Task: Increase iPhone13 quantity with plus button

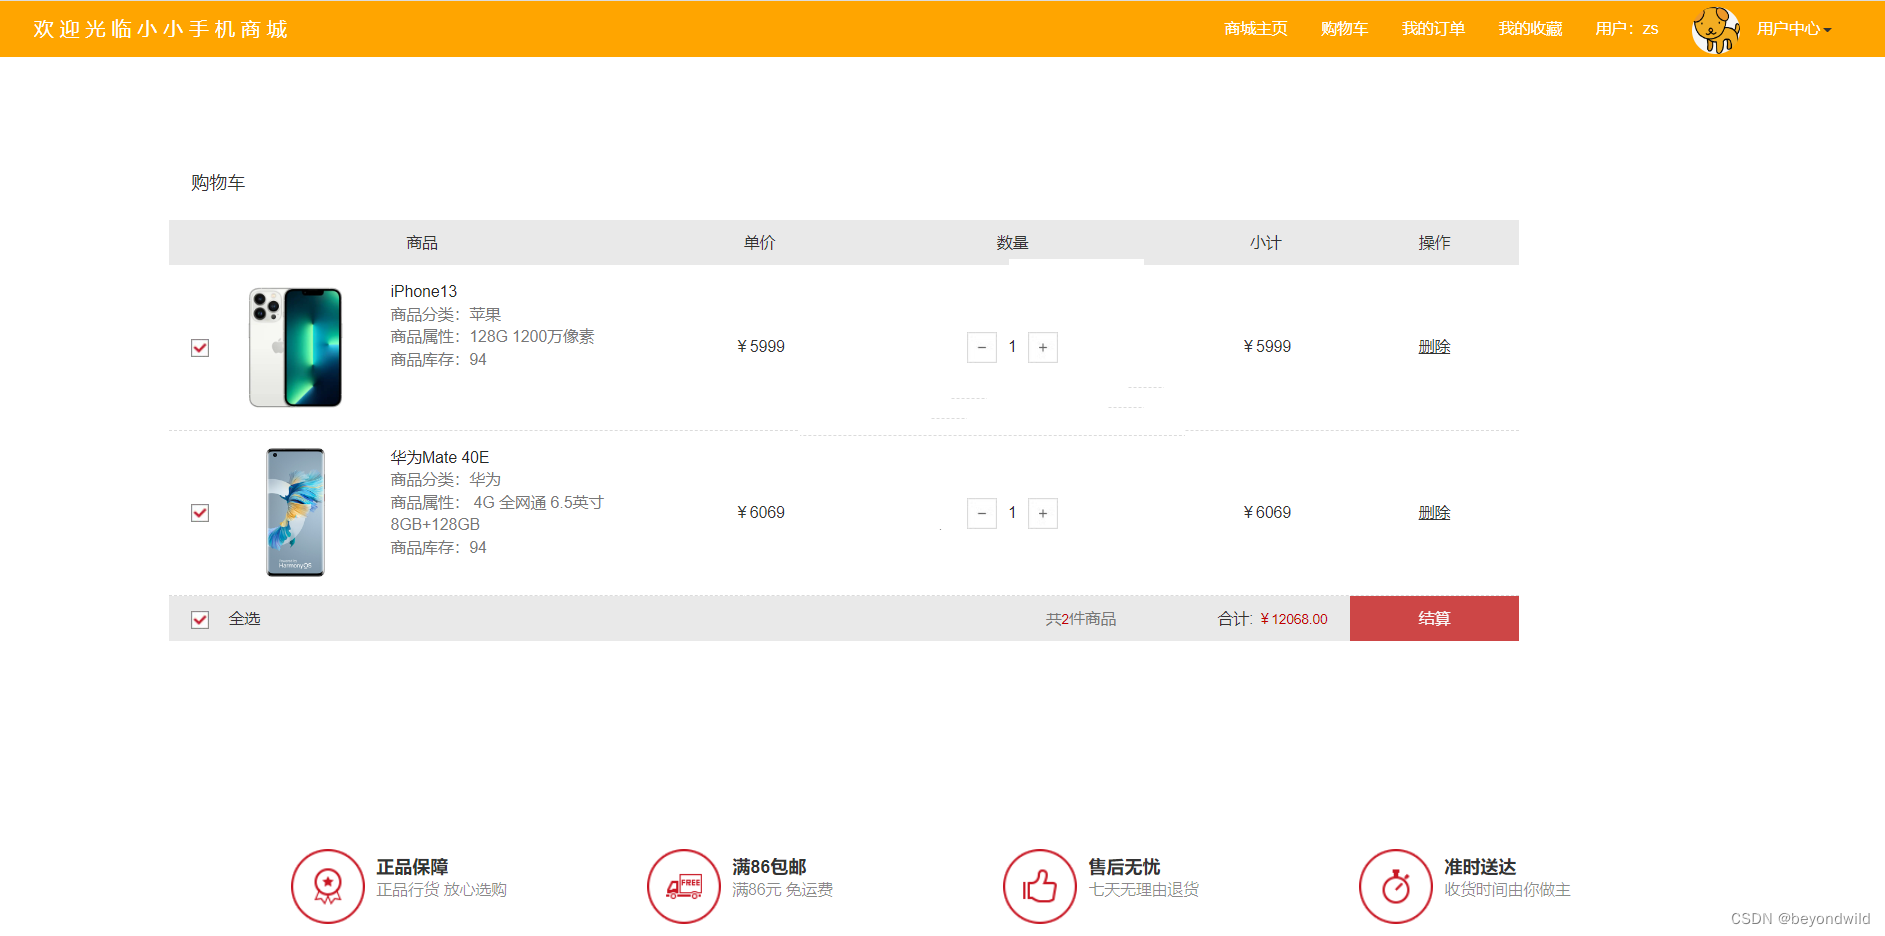Action: [x=1043, y=347]
